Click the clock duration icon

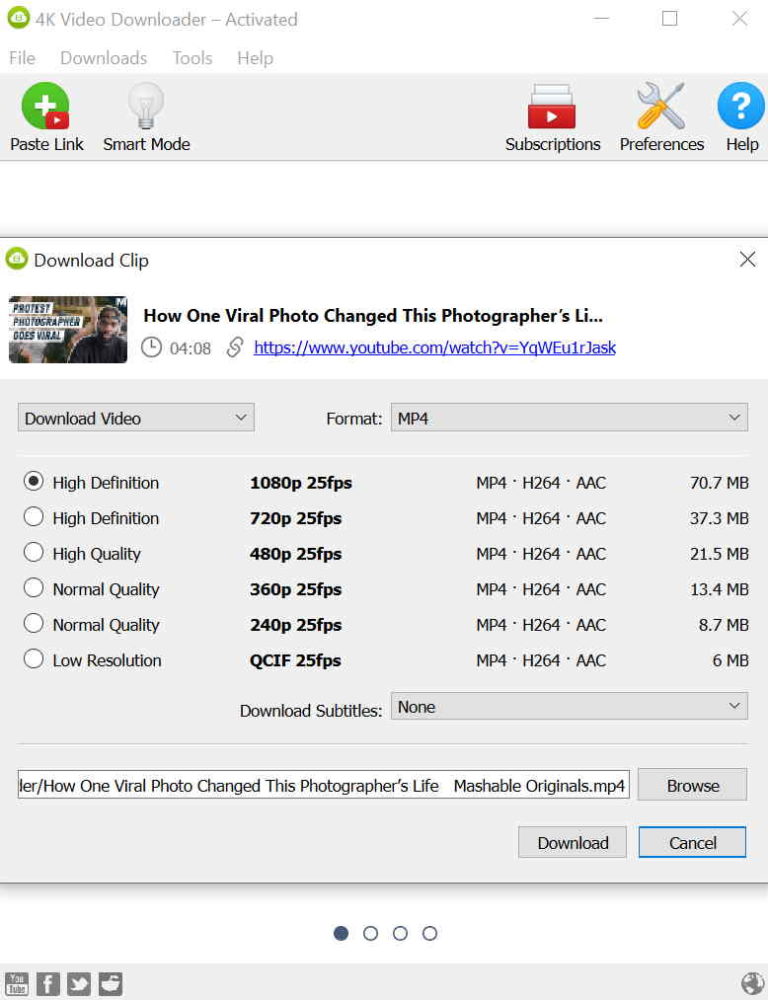click(151, 348)
